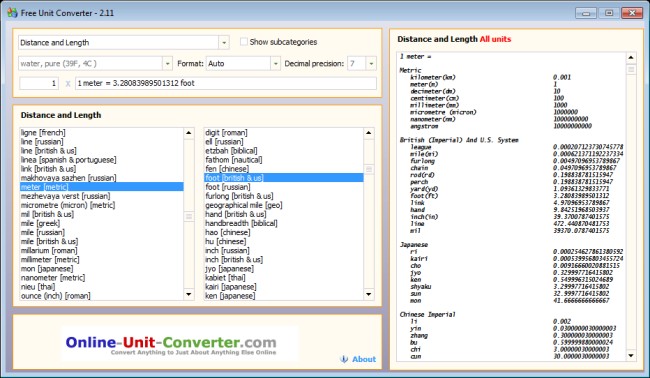Click the conversion result field showing 1 meter = 3.28 foot
This screenshot has height=378, width=650.
[x=226, y=83]
